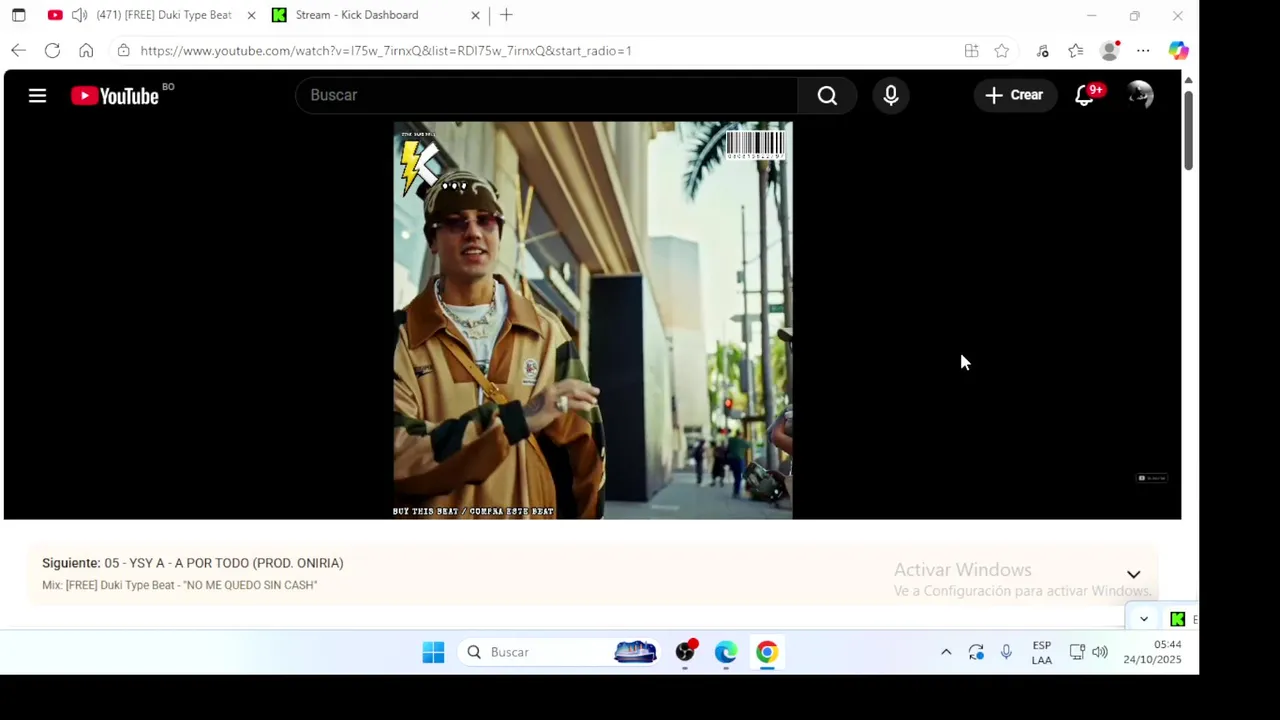Viewport: 1280px width, 720px height.
Task: Change the ESP LAA input language
Action: (1042, 652)
